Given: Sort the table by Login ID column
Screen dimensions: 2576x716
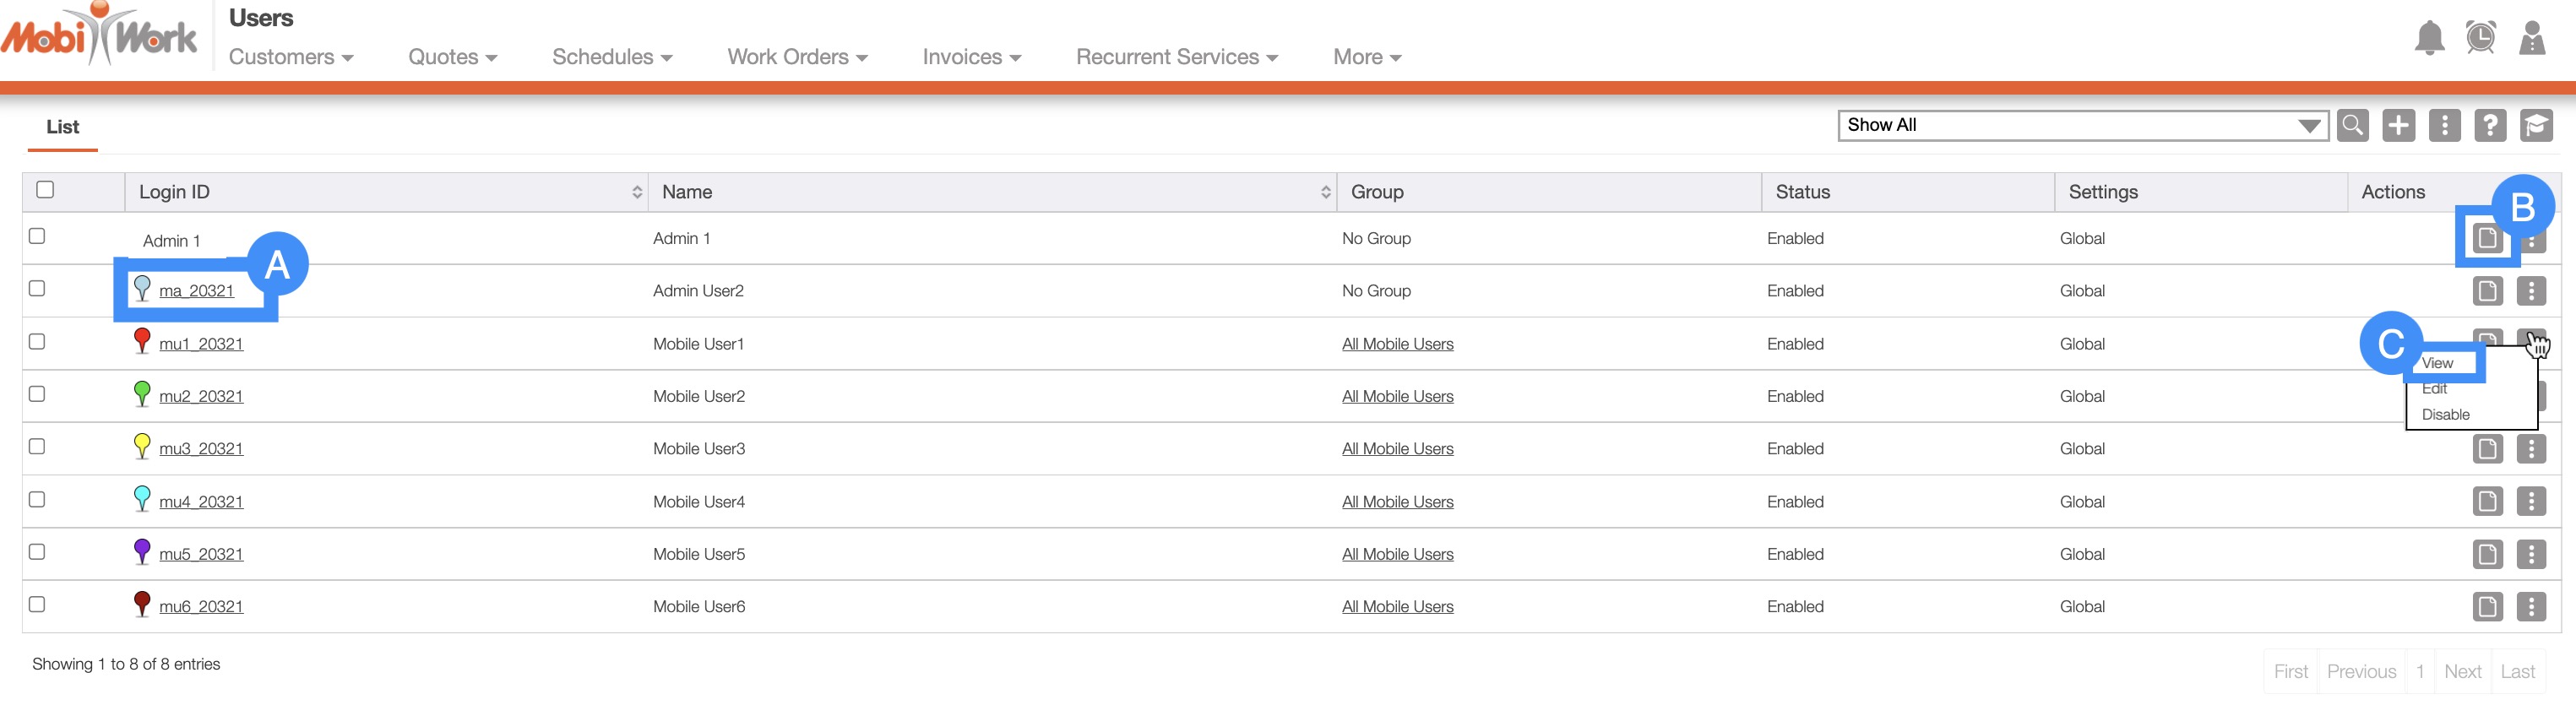Looking at the screenshot, I should click(636, 192).
